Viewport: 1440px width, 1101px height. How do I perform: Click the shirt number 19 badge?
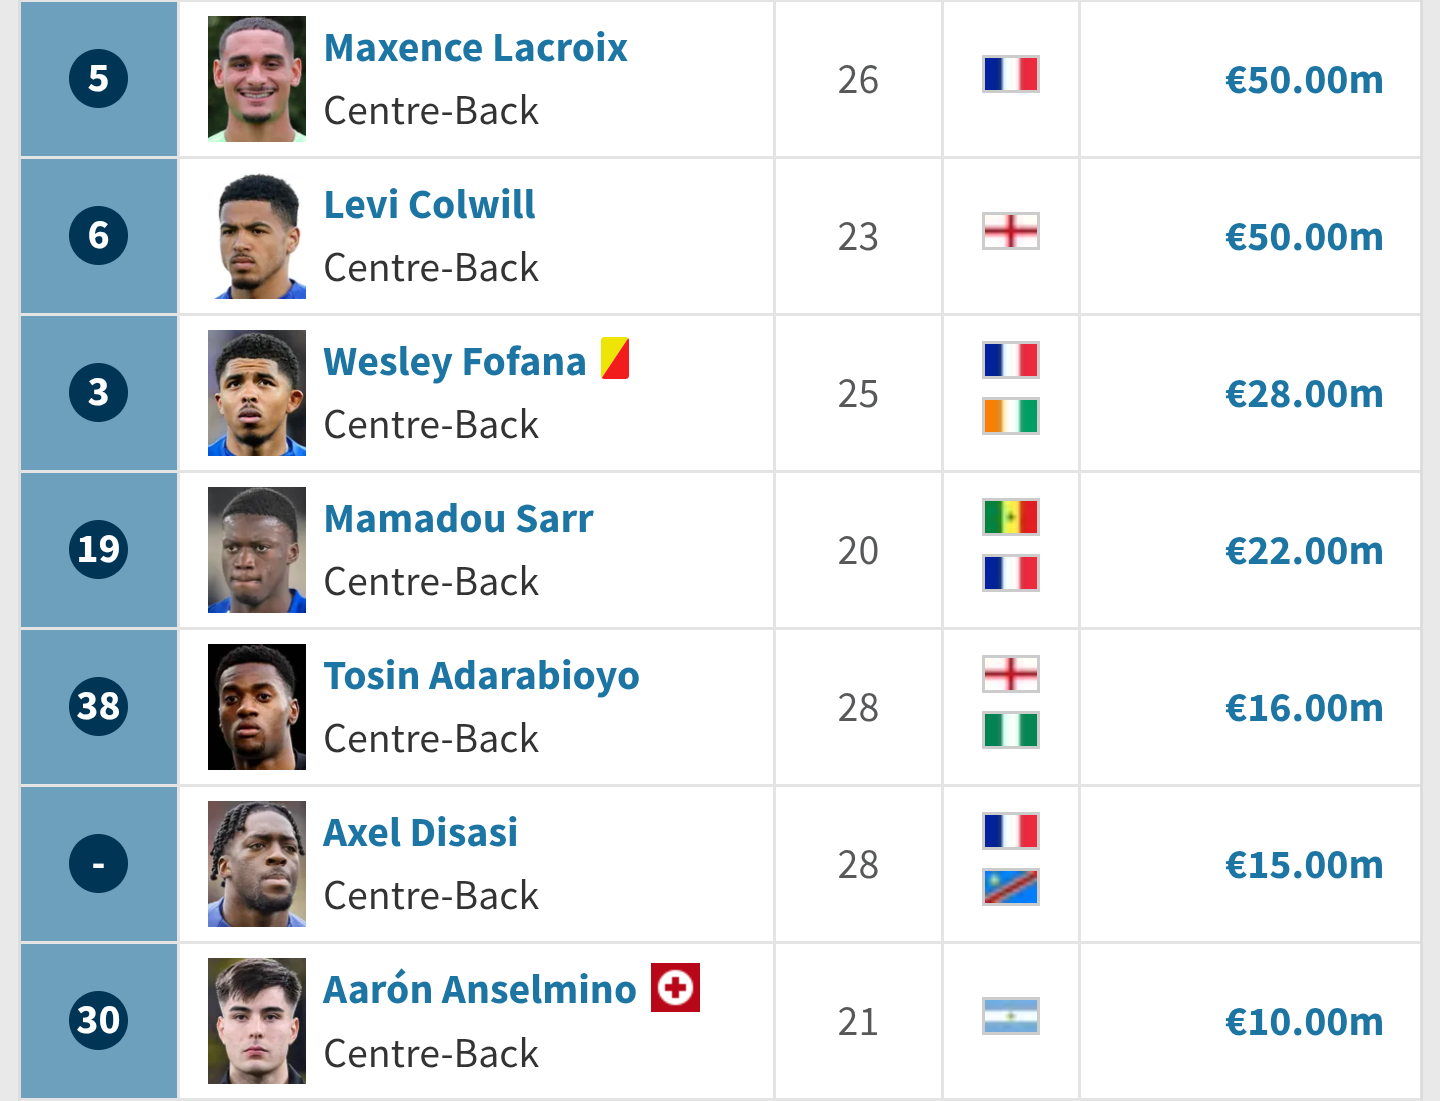point(98,549)
